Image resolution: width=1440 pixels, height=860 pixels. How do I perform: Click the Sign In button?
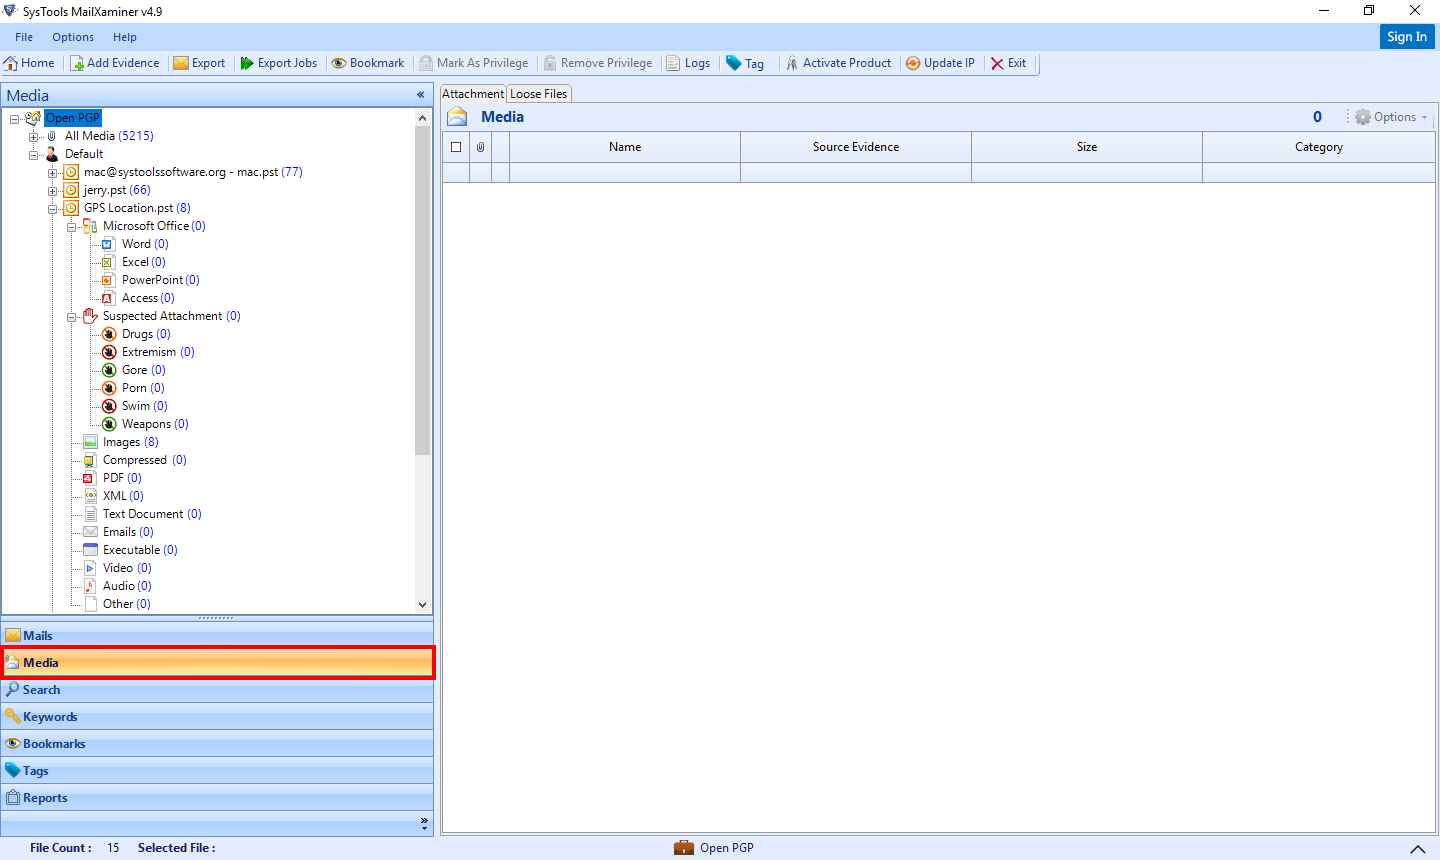[x=1407, y=36]
